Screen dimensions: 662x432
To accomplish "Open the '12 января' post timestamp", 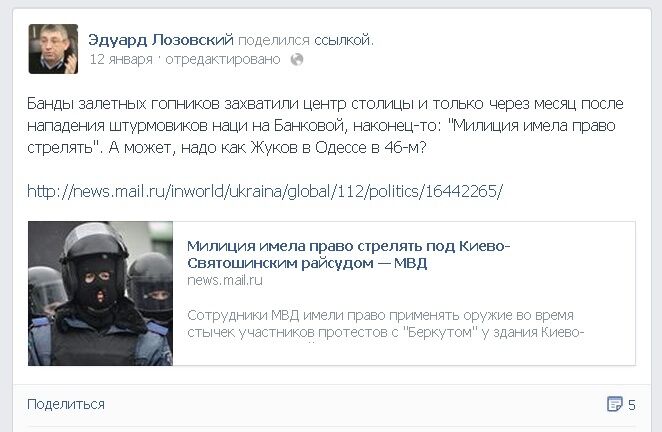I will pos(121,60).
